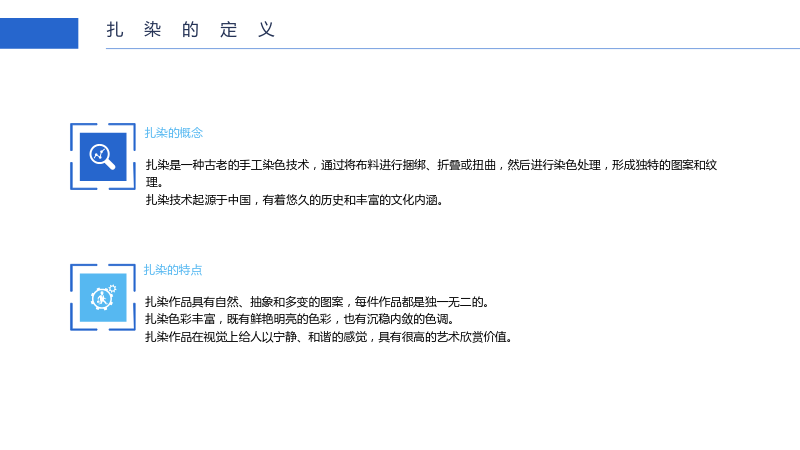
Task: Select the solid blue rectangle in the header
Action: coord(39,33)
